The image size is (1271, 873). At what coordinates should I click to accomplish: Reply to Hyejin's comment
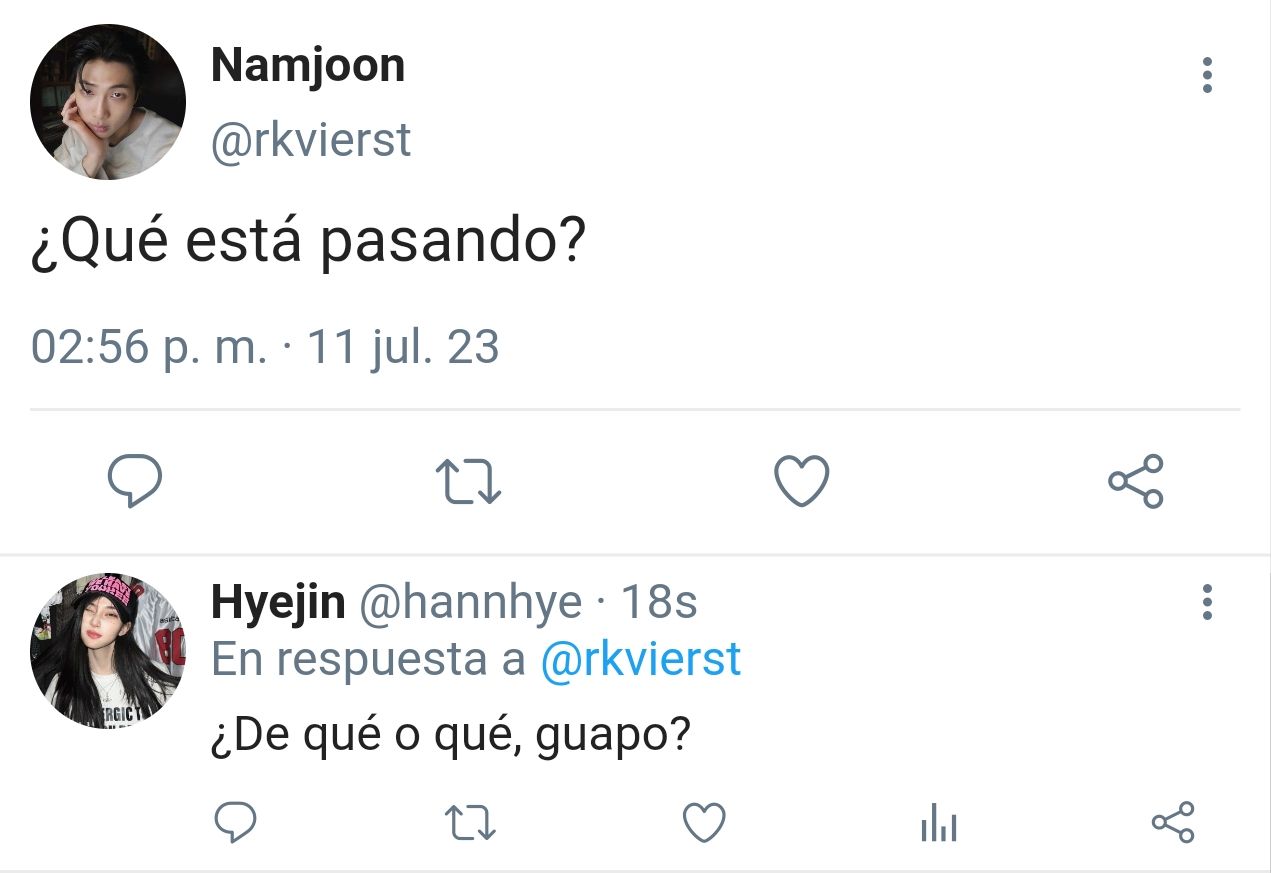237,823
